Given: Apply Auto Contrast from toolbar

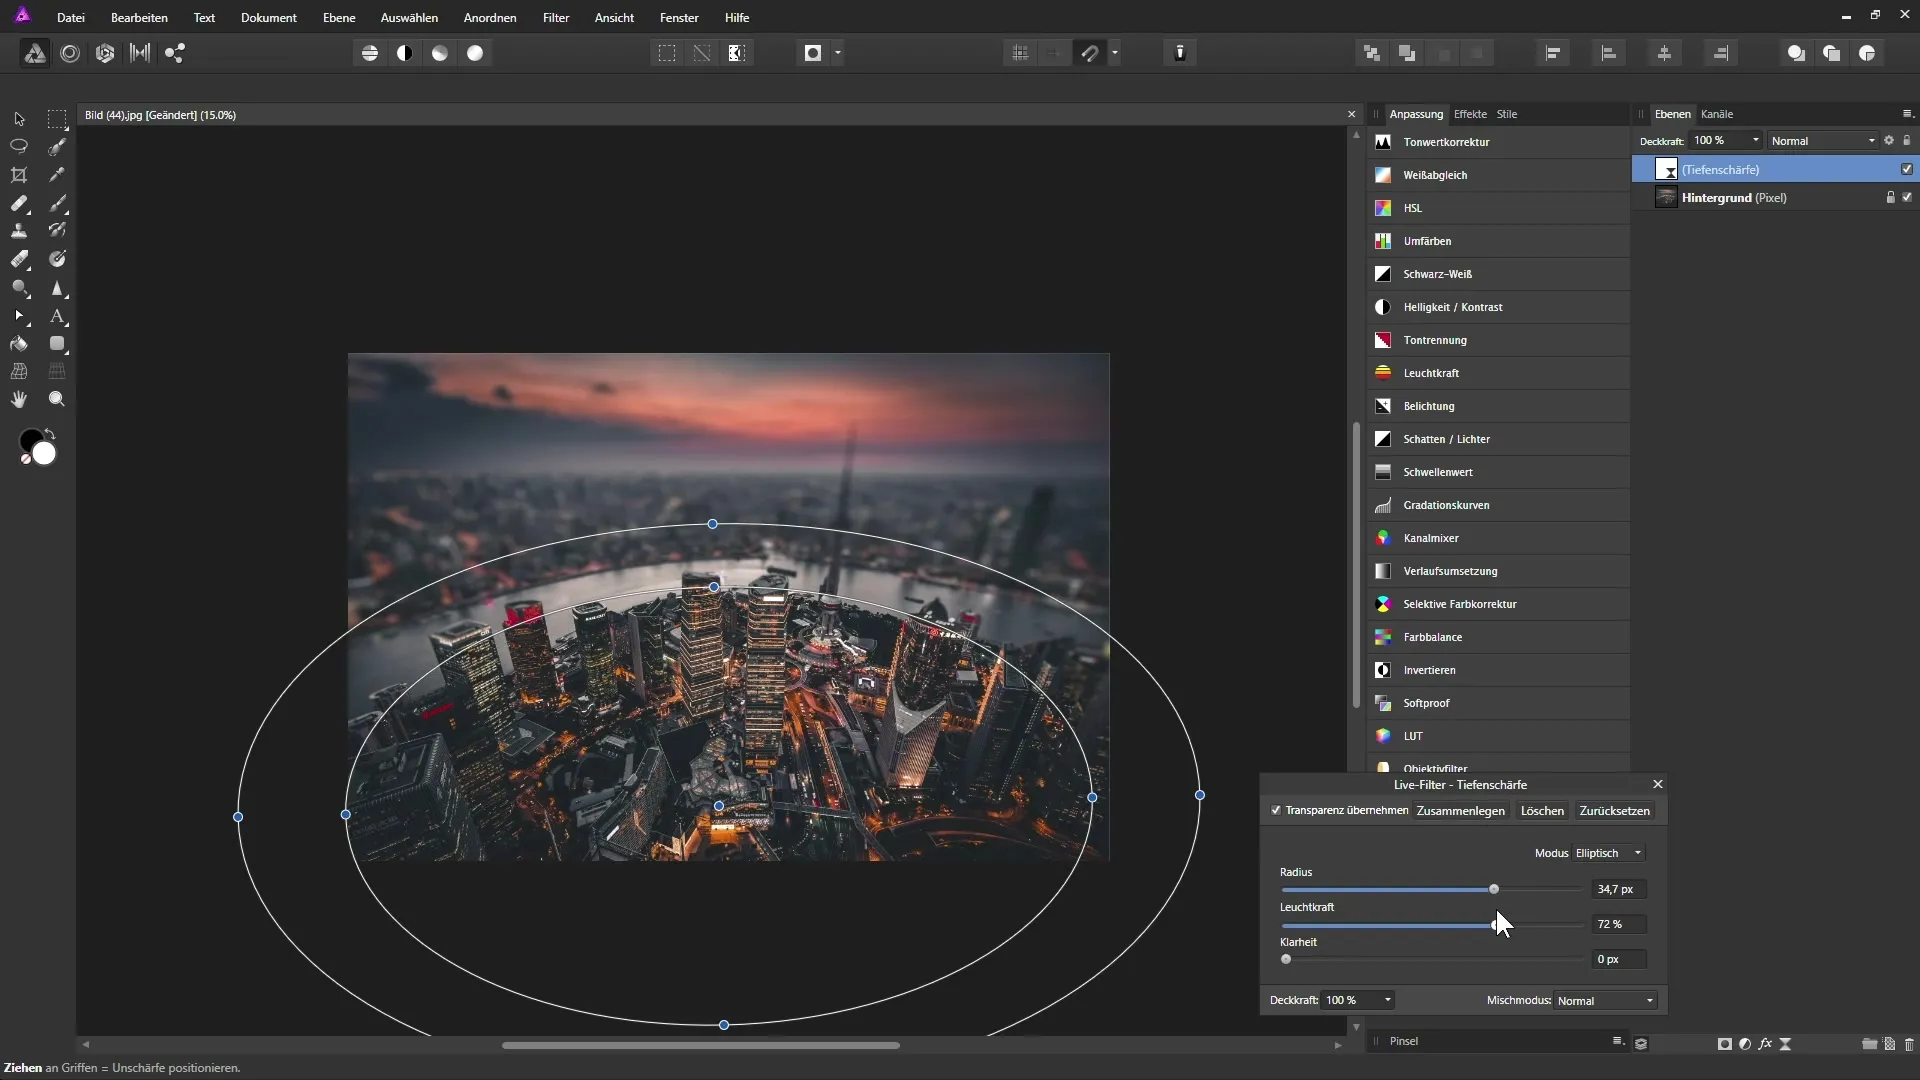Looking at the screenshot, I should click(405, 53).
